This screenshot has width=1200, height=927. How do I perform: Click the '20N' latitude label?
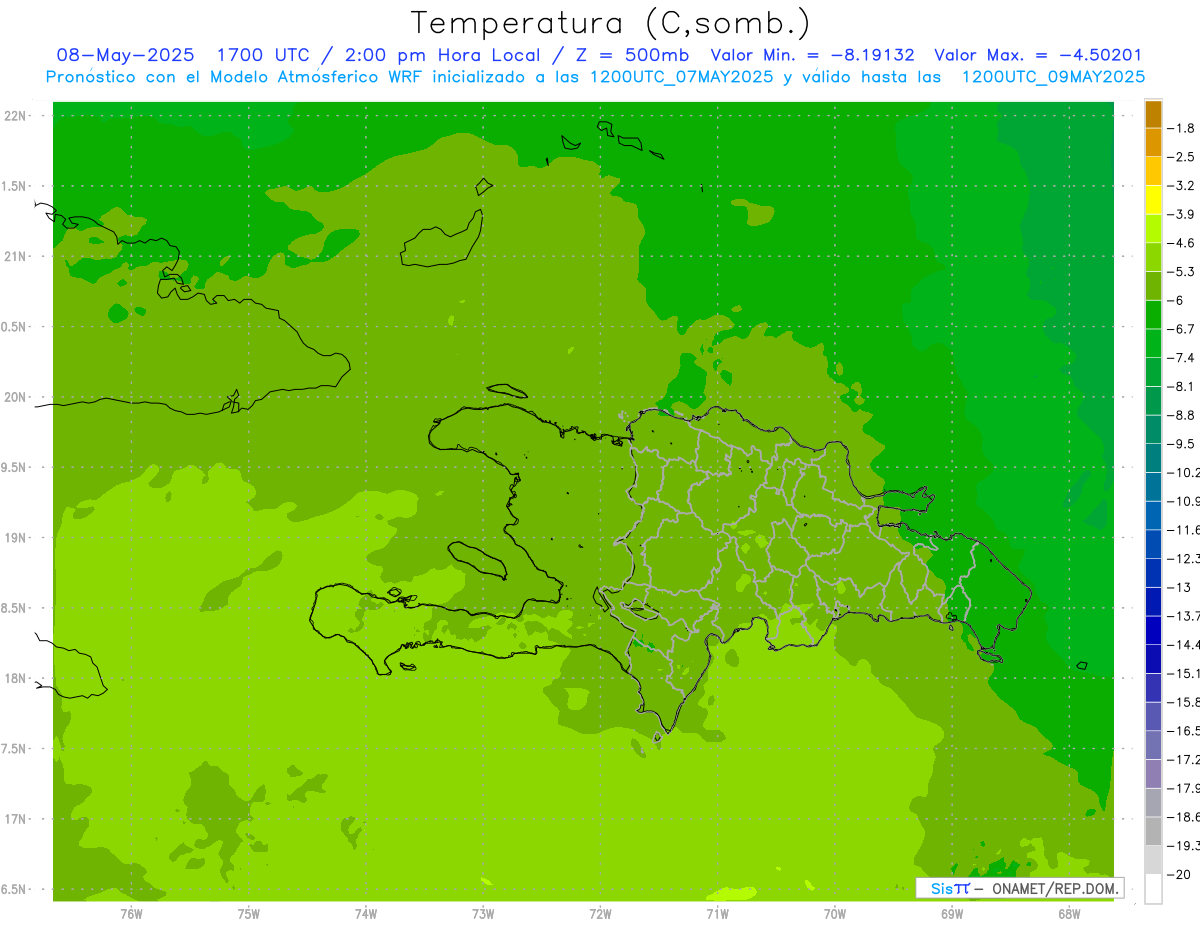pos(14,397)
